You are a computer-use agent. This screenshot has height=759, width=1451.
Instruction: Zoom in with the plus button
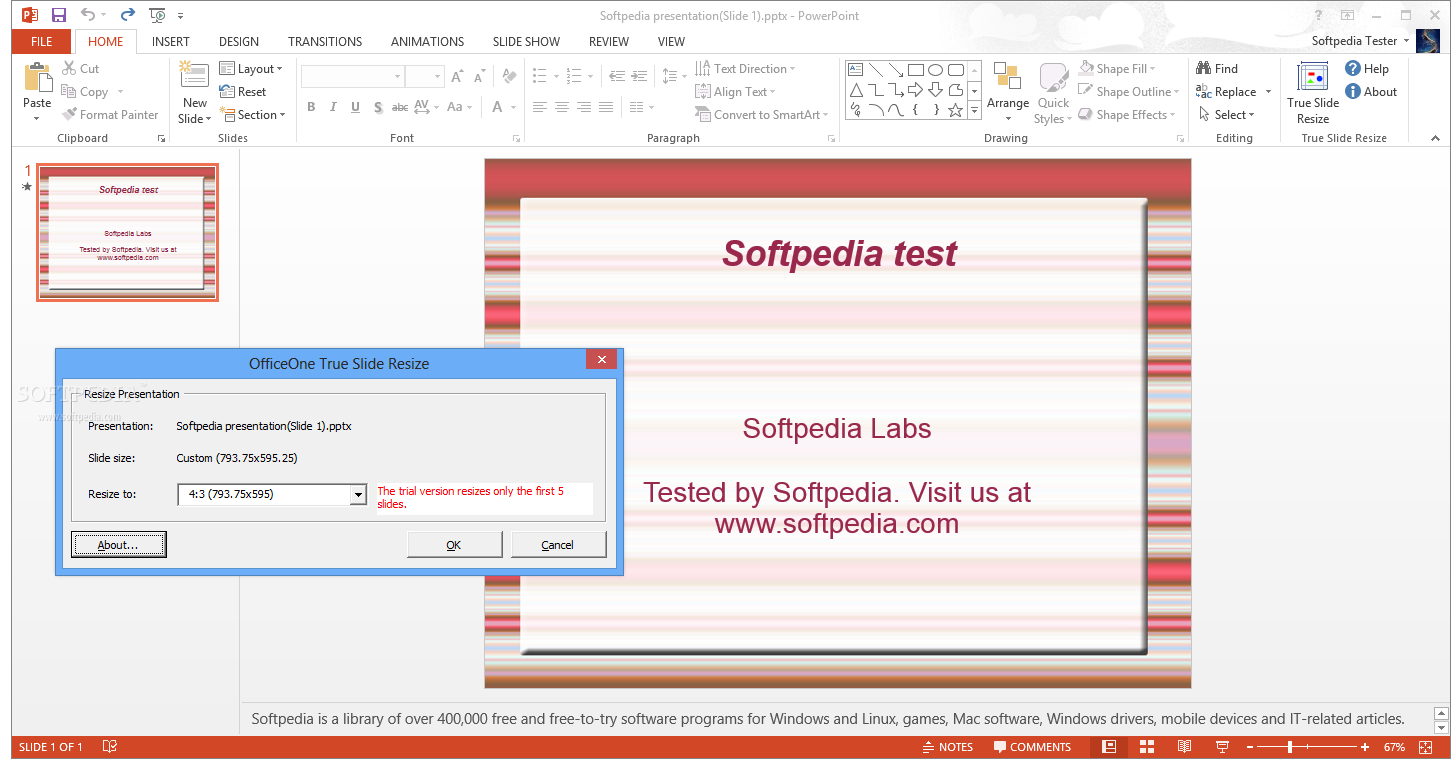[1364, 747]
